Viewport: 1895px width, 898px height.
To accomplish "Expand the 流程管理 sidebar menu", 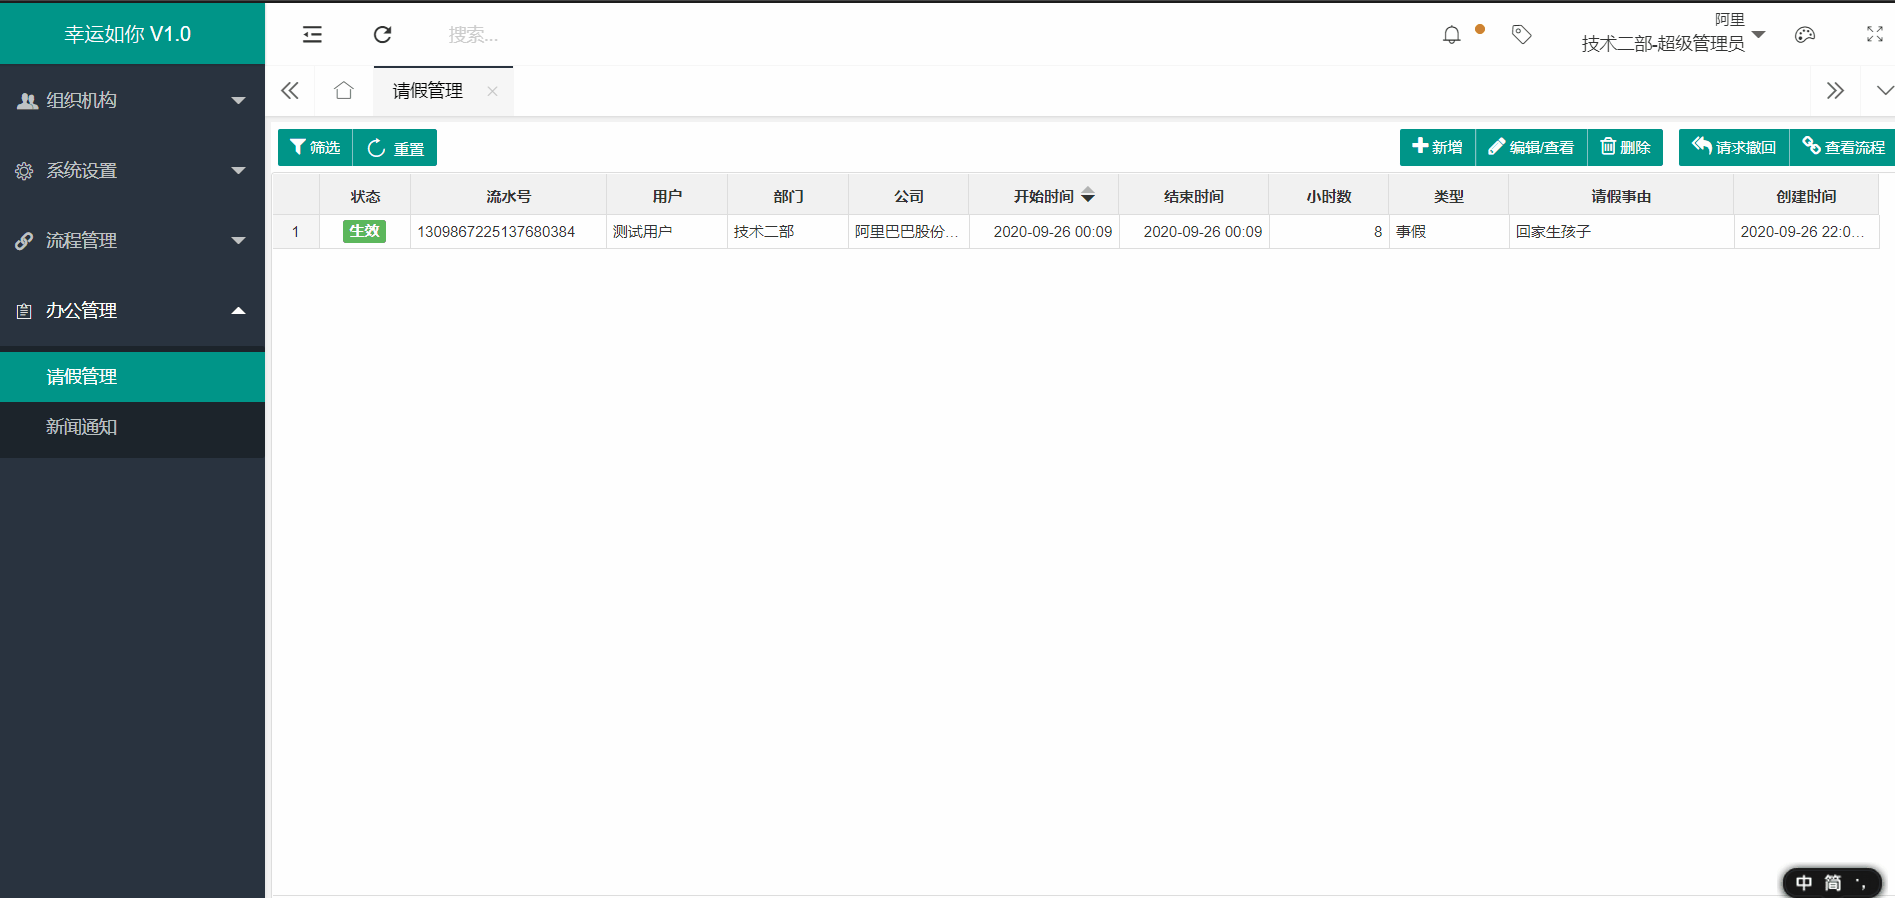I will click(x=132, y=240).
